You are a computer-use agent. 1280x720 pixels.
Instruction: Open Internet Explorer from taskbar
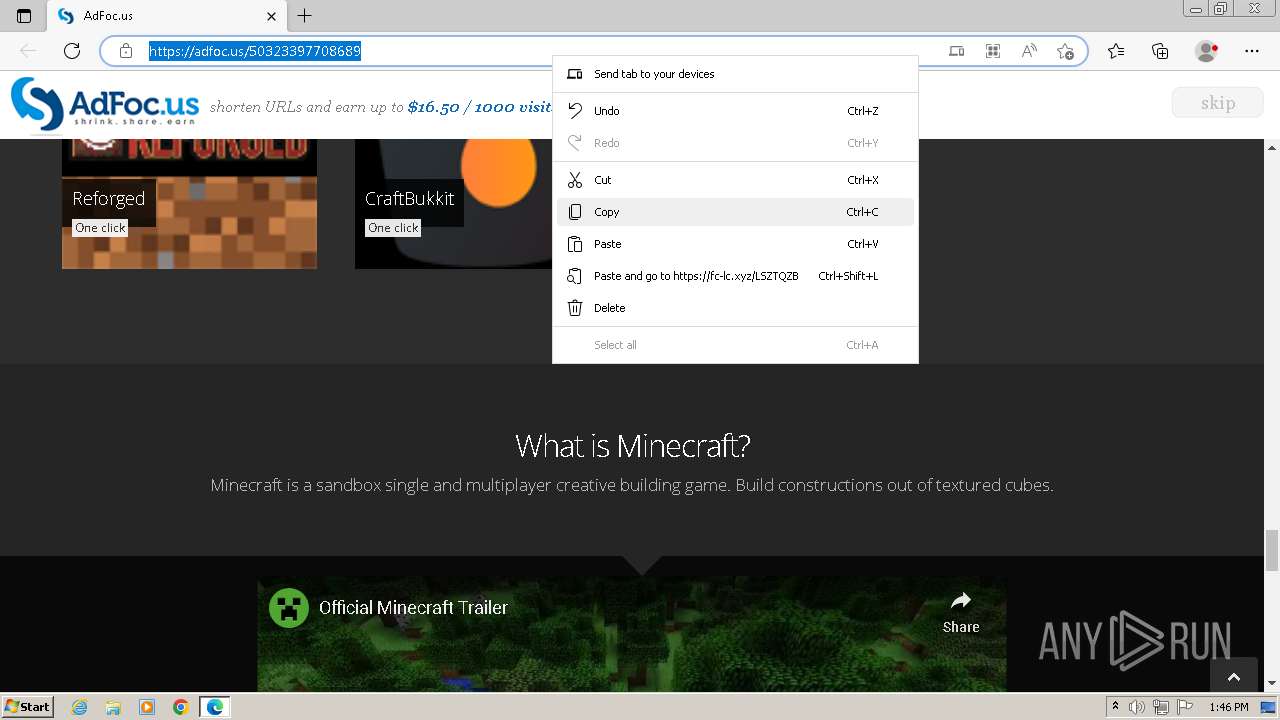click(80, 707)
